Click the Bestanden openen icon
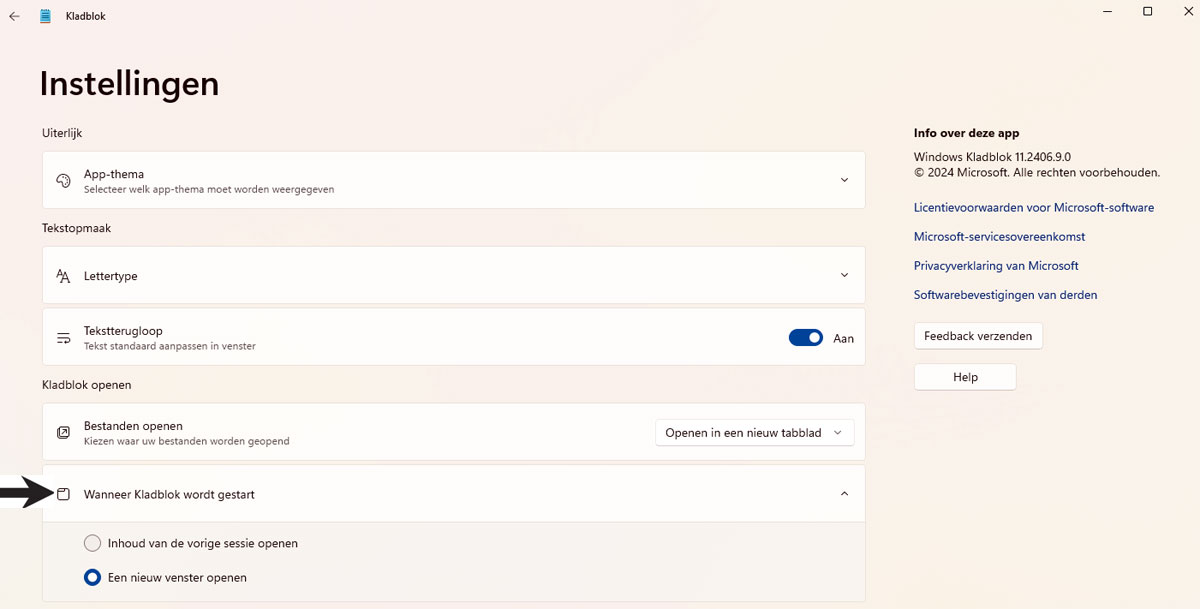 click(63, 433)
